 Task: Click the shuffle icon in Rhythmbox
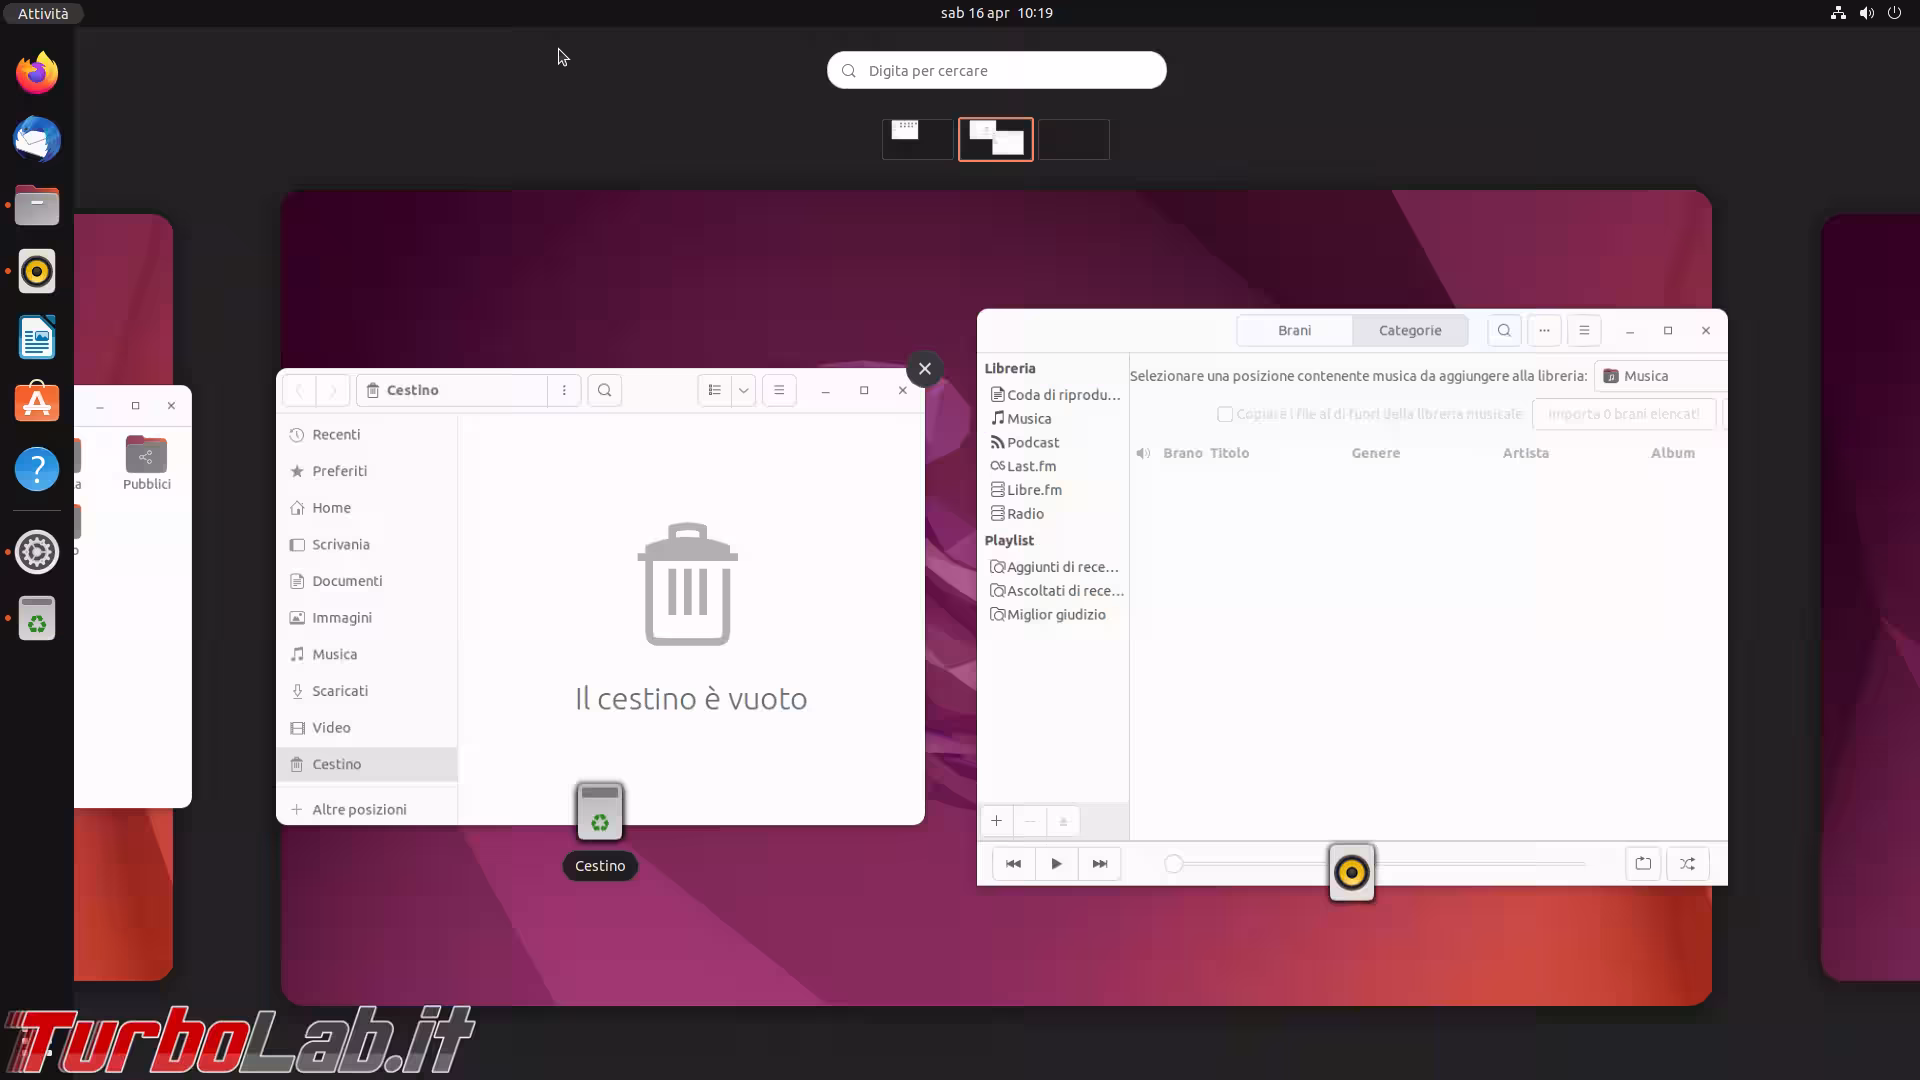1687,864
